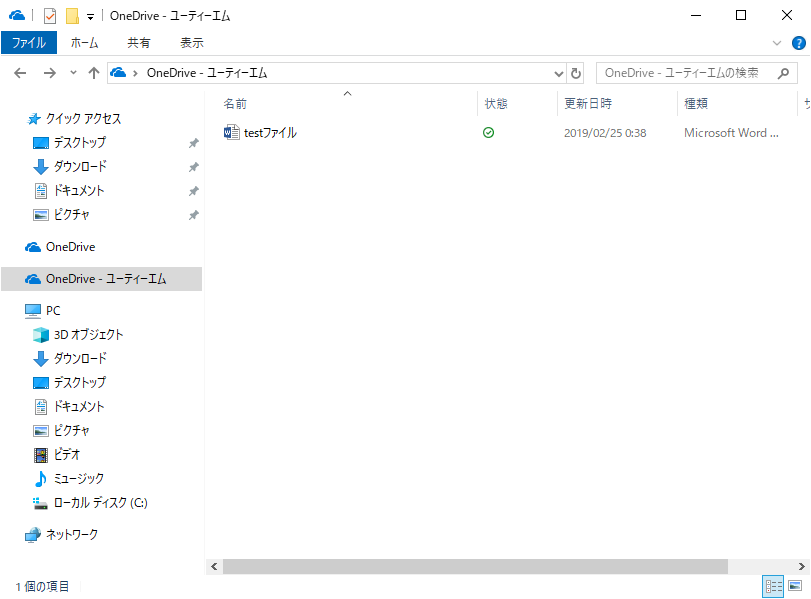The image size is (811, 599).
Task: Click the OneDrive cloud icon in title bar
Action: pos(17,16)
